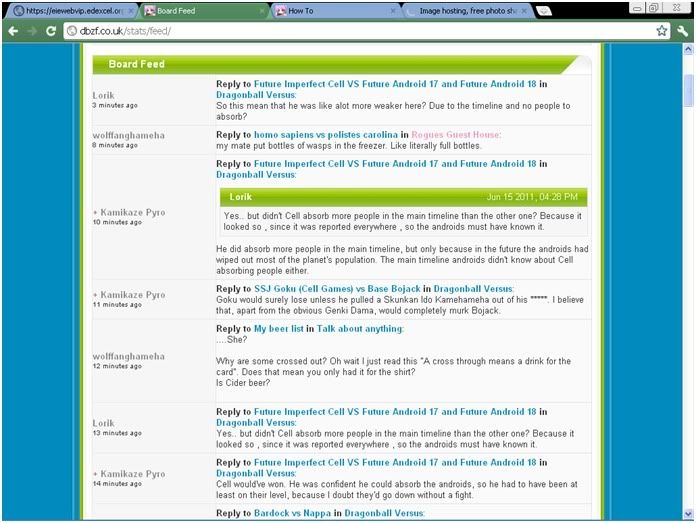Click the vertical scrollbar scroll-down arrow
The width and height of the screenshot is (696, 523).
[x=689, y=516]
